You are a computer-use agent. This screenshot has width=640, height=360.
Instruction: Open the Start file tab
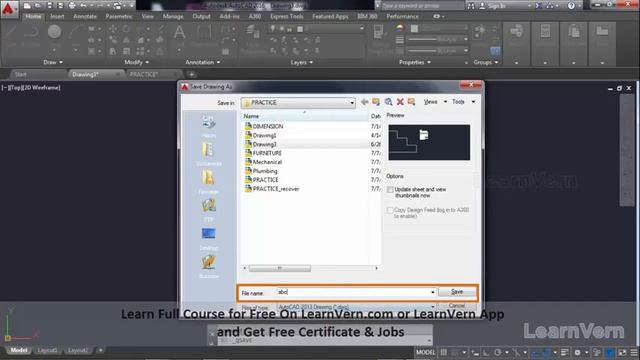tap(20, 74)
